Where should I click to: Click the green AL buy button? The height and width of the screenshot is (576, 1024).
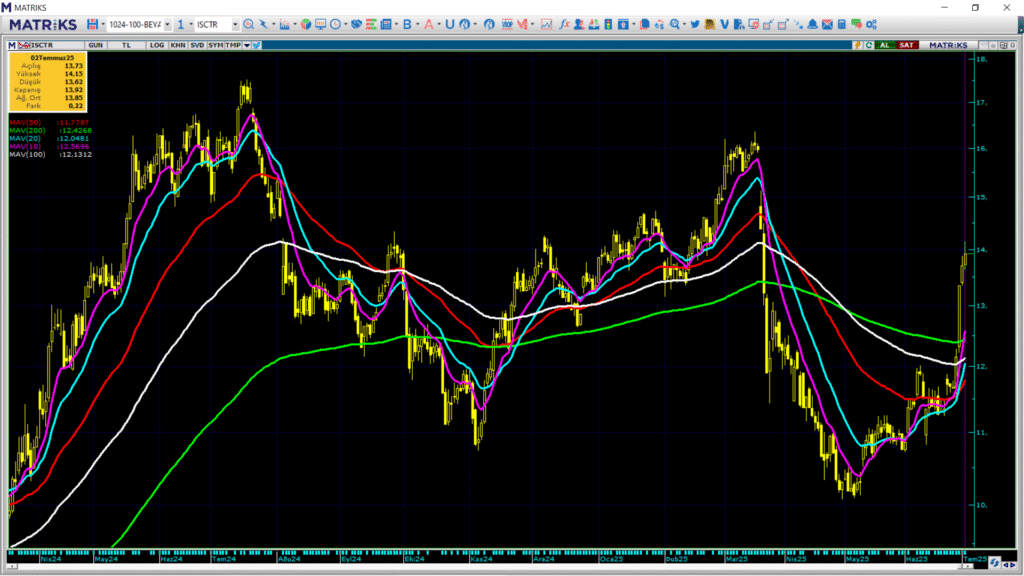885,45
